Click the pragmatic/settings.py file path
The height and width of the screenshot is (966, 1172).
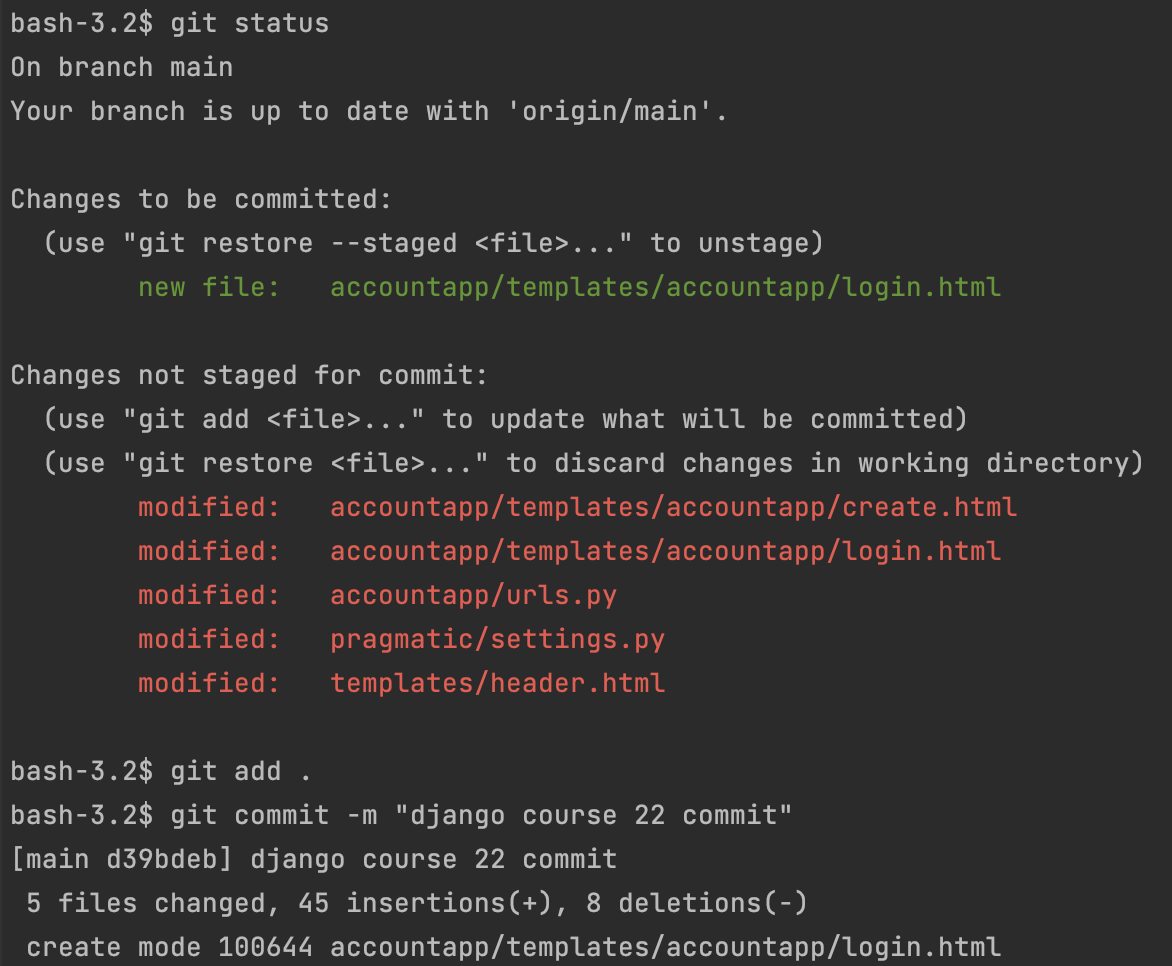point(498,639)
